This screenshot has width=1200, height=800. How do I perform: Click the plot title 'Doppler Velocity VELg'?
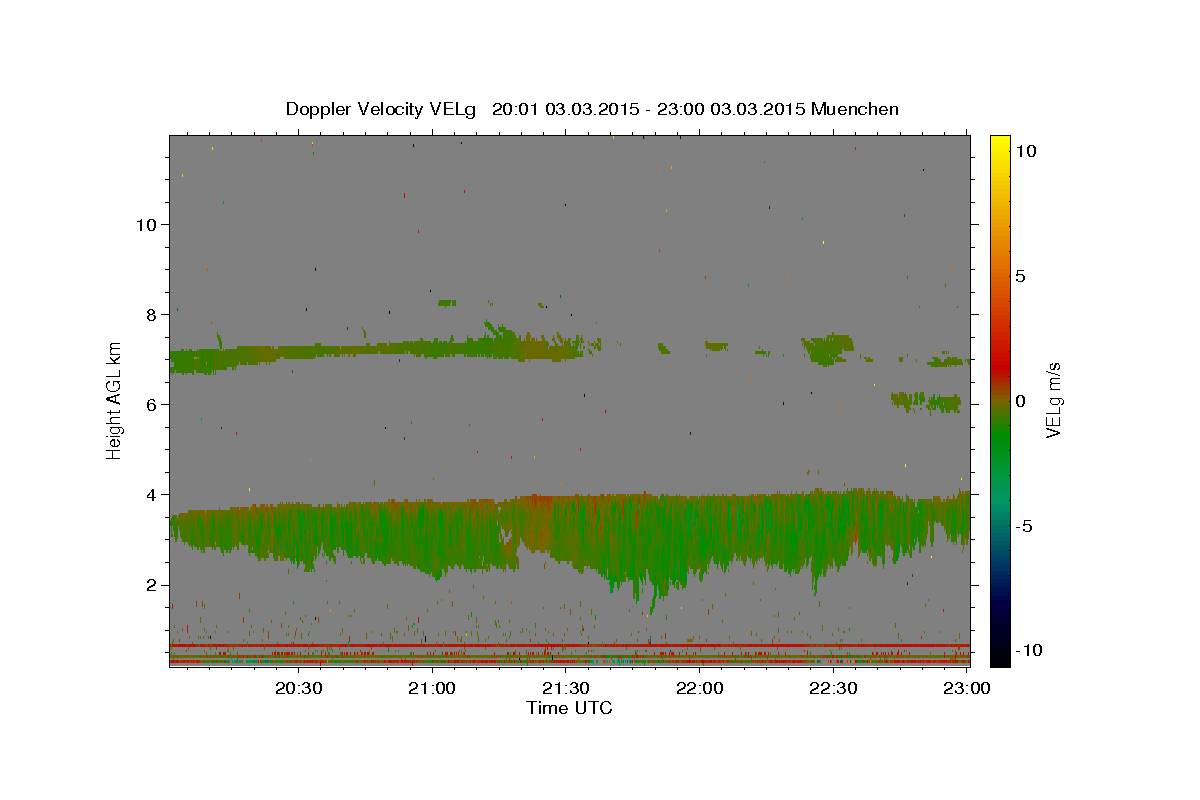[x=383, y=109]
